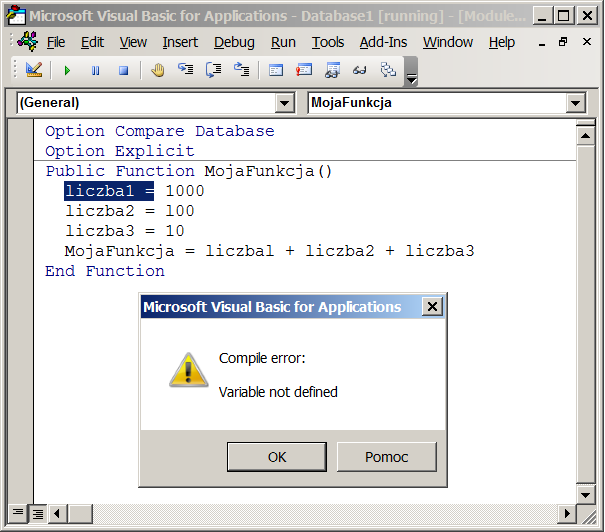Screen dimensions: 605x532
Task: Open the Edit menu
Action: tap(92, 42)
